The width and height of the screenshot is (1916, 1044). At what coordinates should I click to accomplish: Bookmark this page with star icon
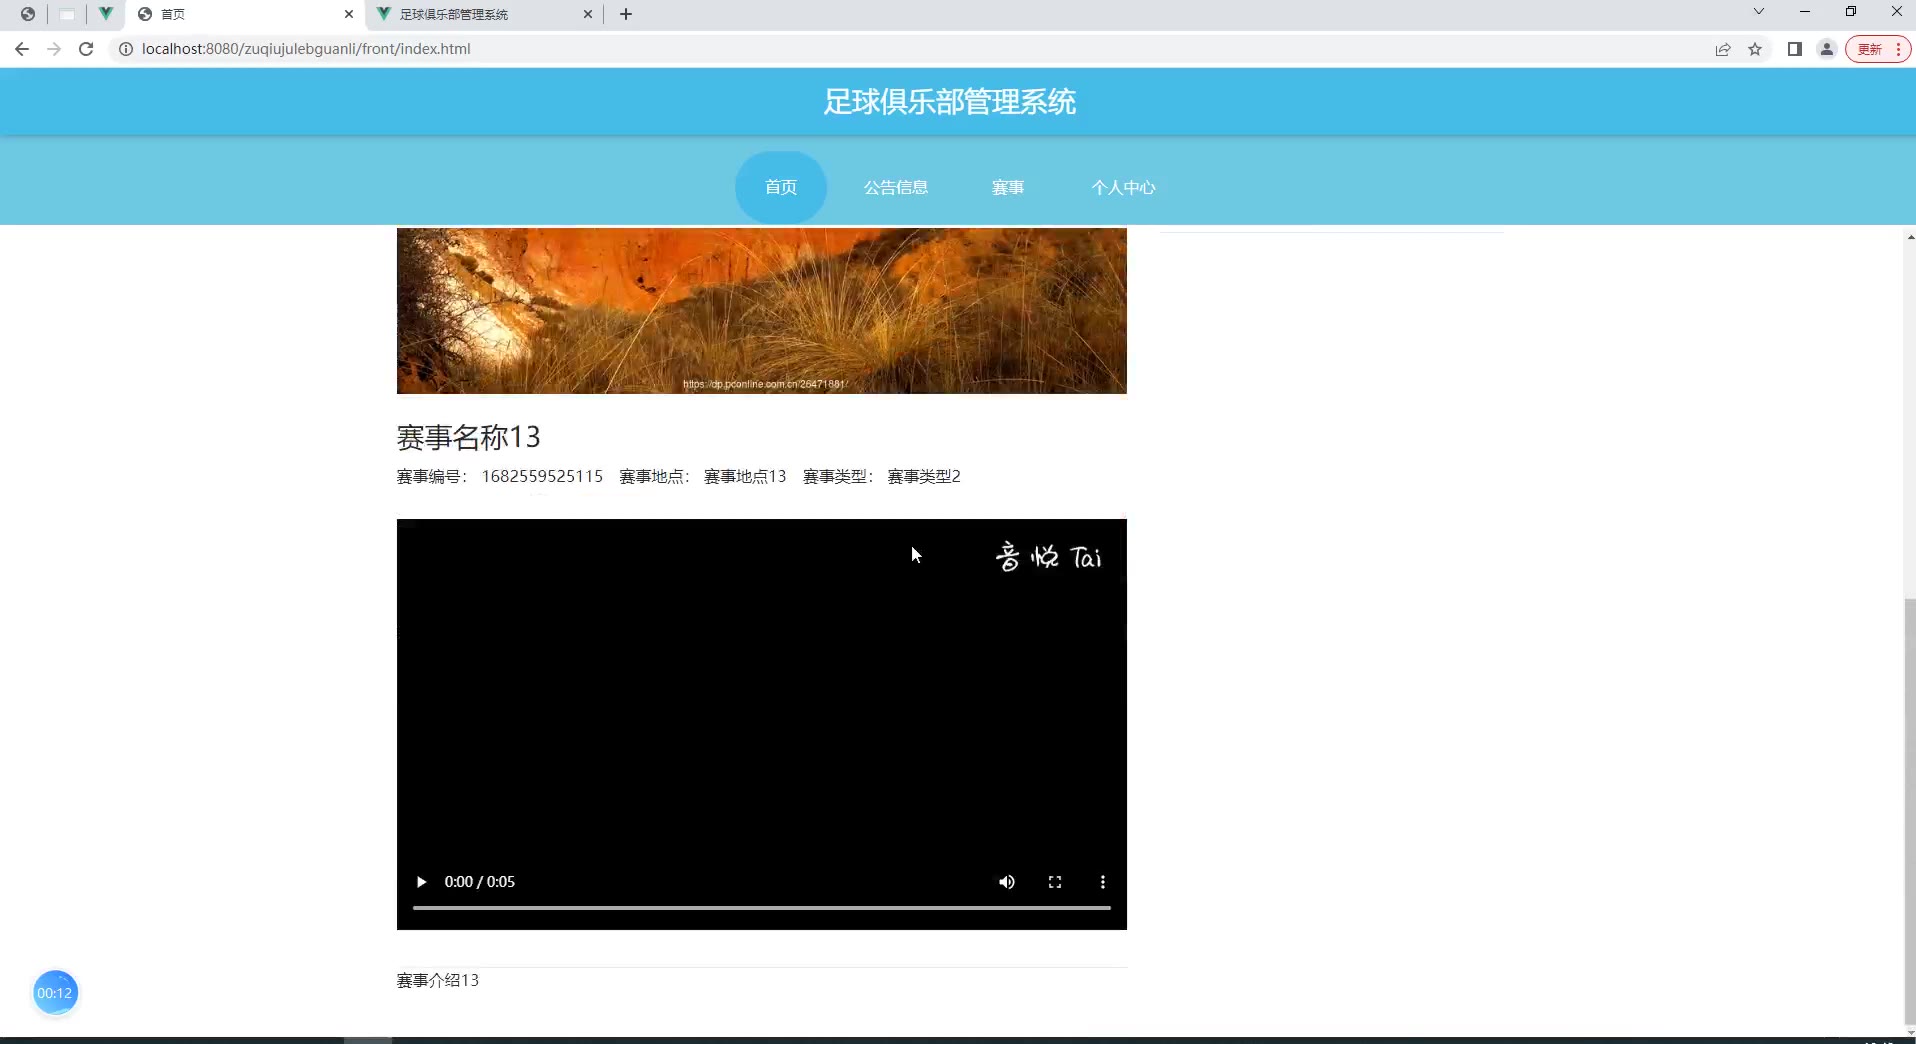coord(1754,49)
